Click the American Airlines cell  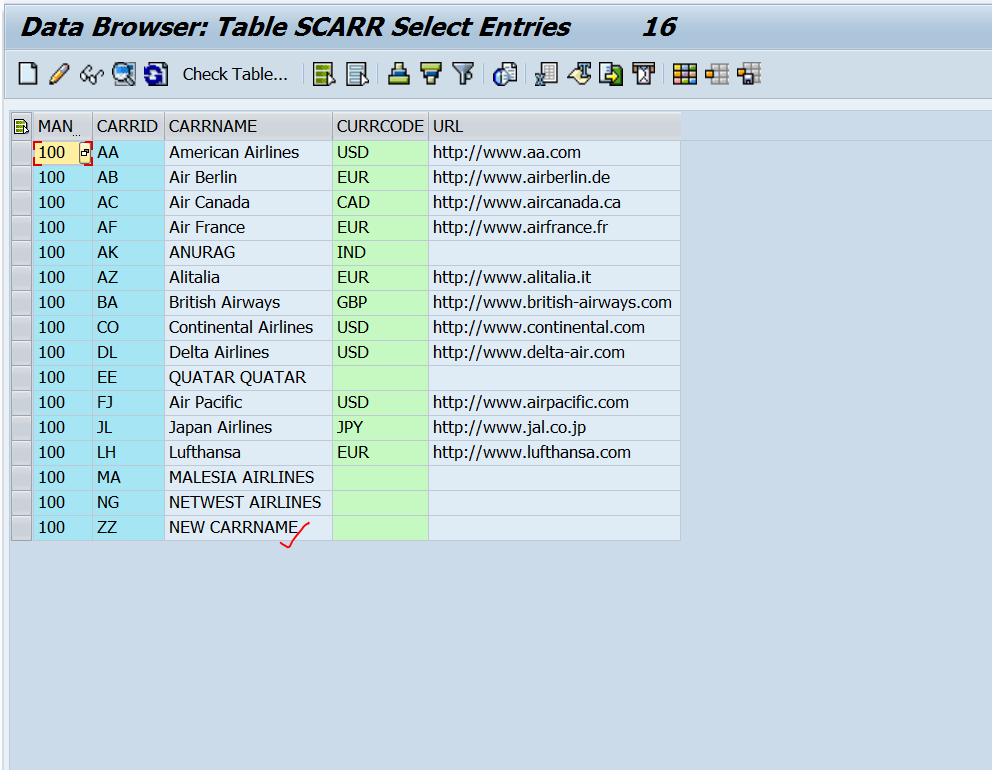[249, 152]
